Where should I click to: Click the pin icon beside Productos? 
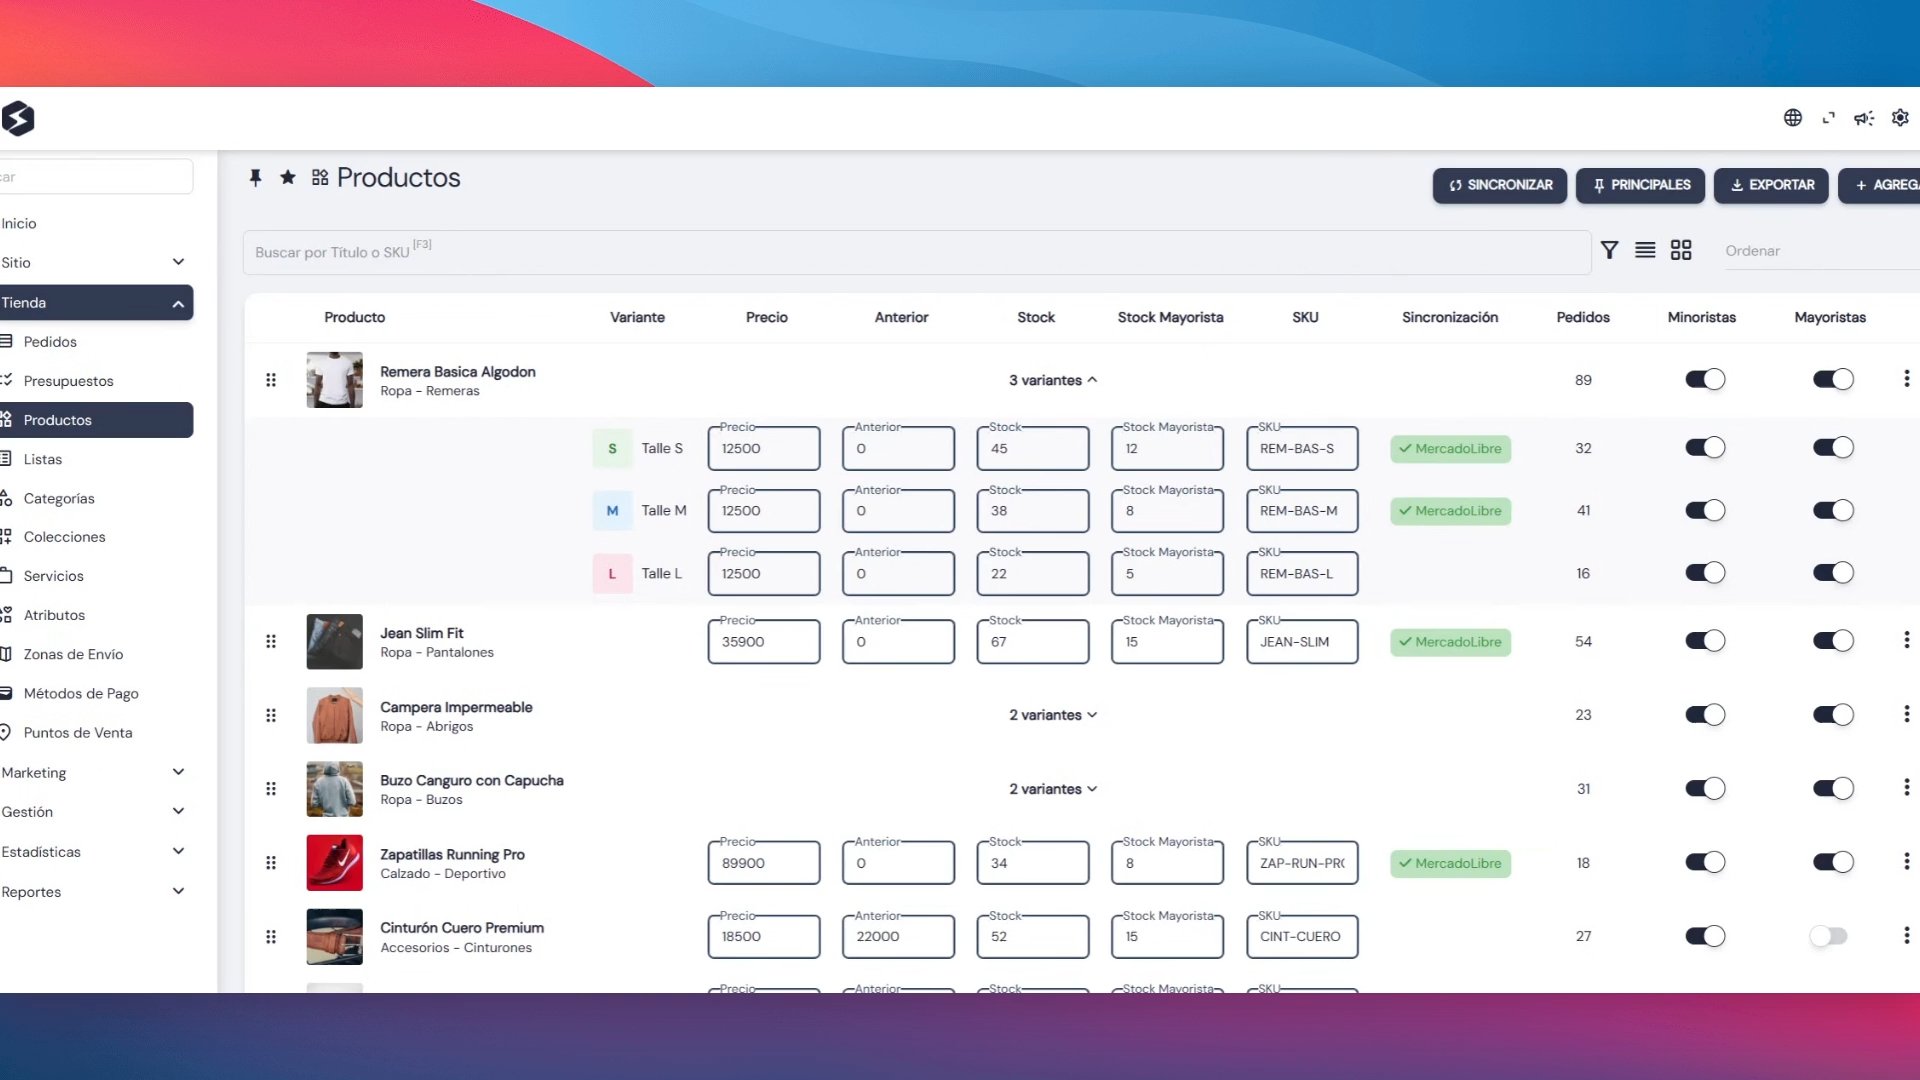pyautogui.click(x=255, y=177)
